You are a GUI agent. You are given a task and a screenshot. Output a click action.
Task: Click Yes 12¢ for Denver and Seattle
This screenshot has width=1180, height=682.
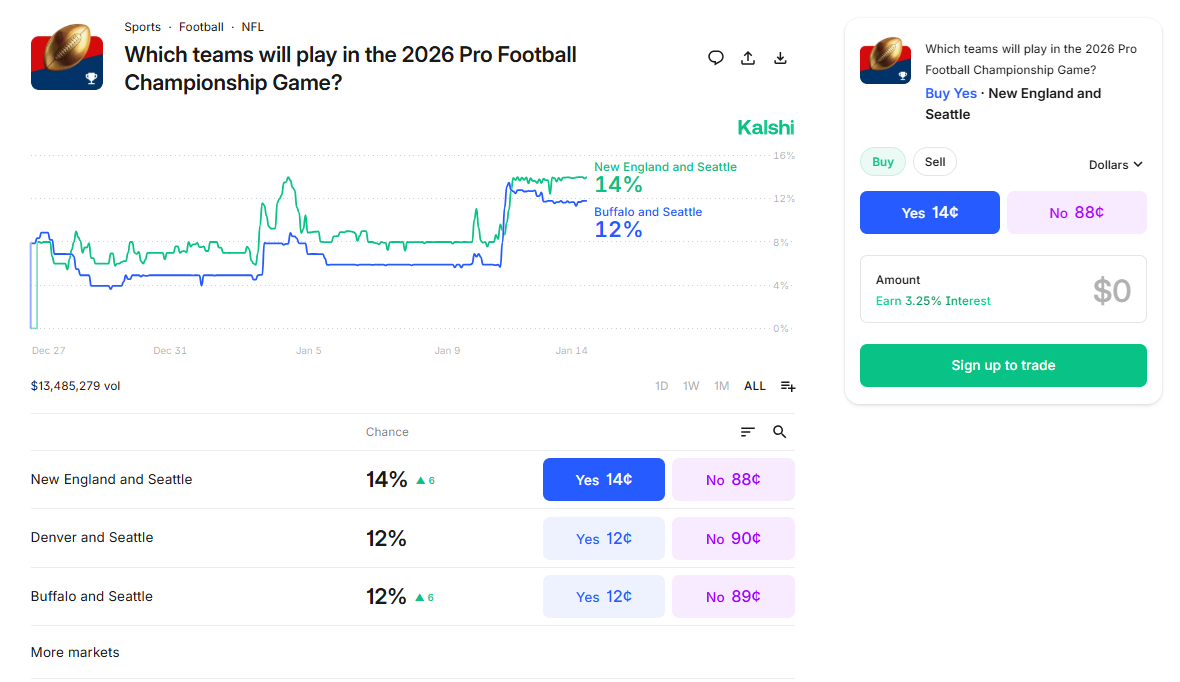click(x=603, y=536)
